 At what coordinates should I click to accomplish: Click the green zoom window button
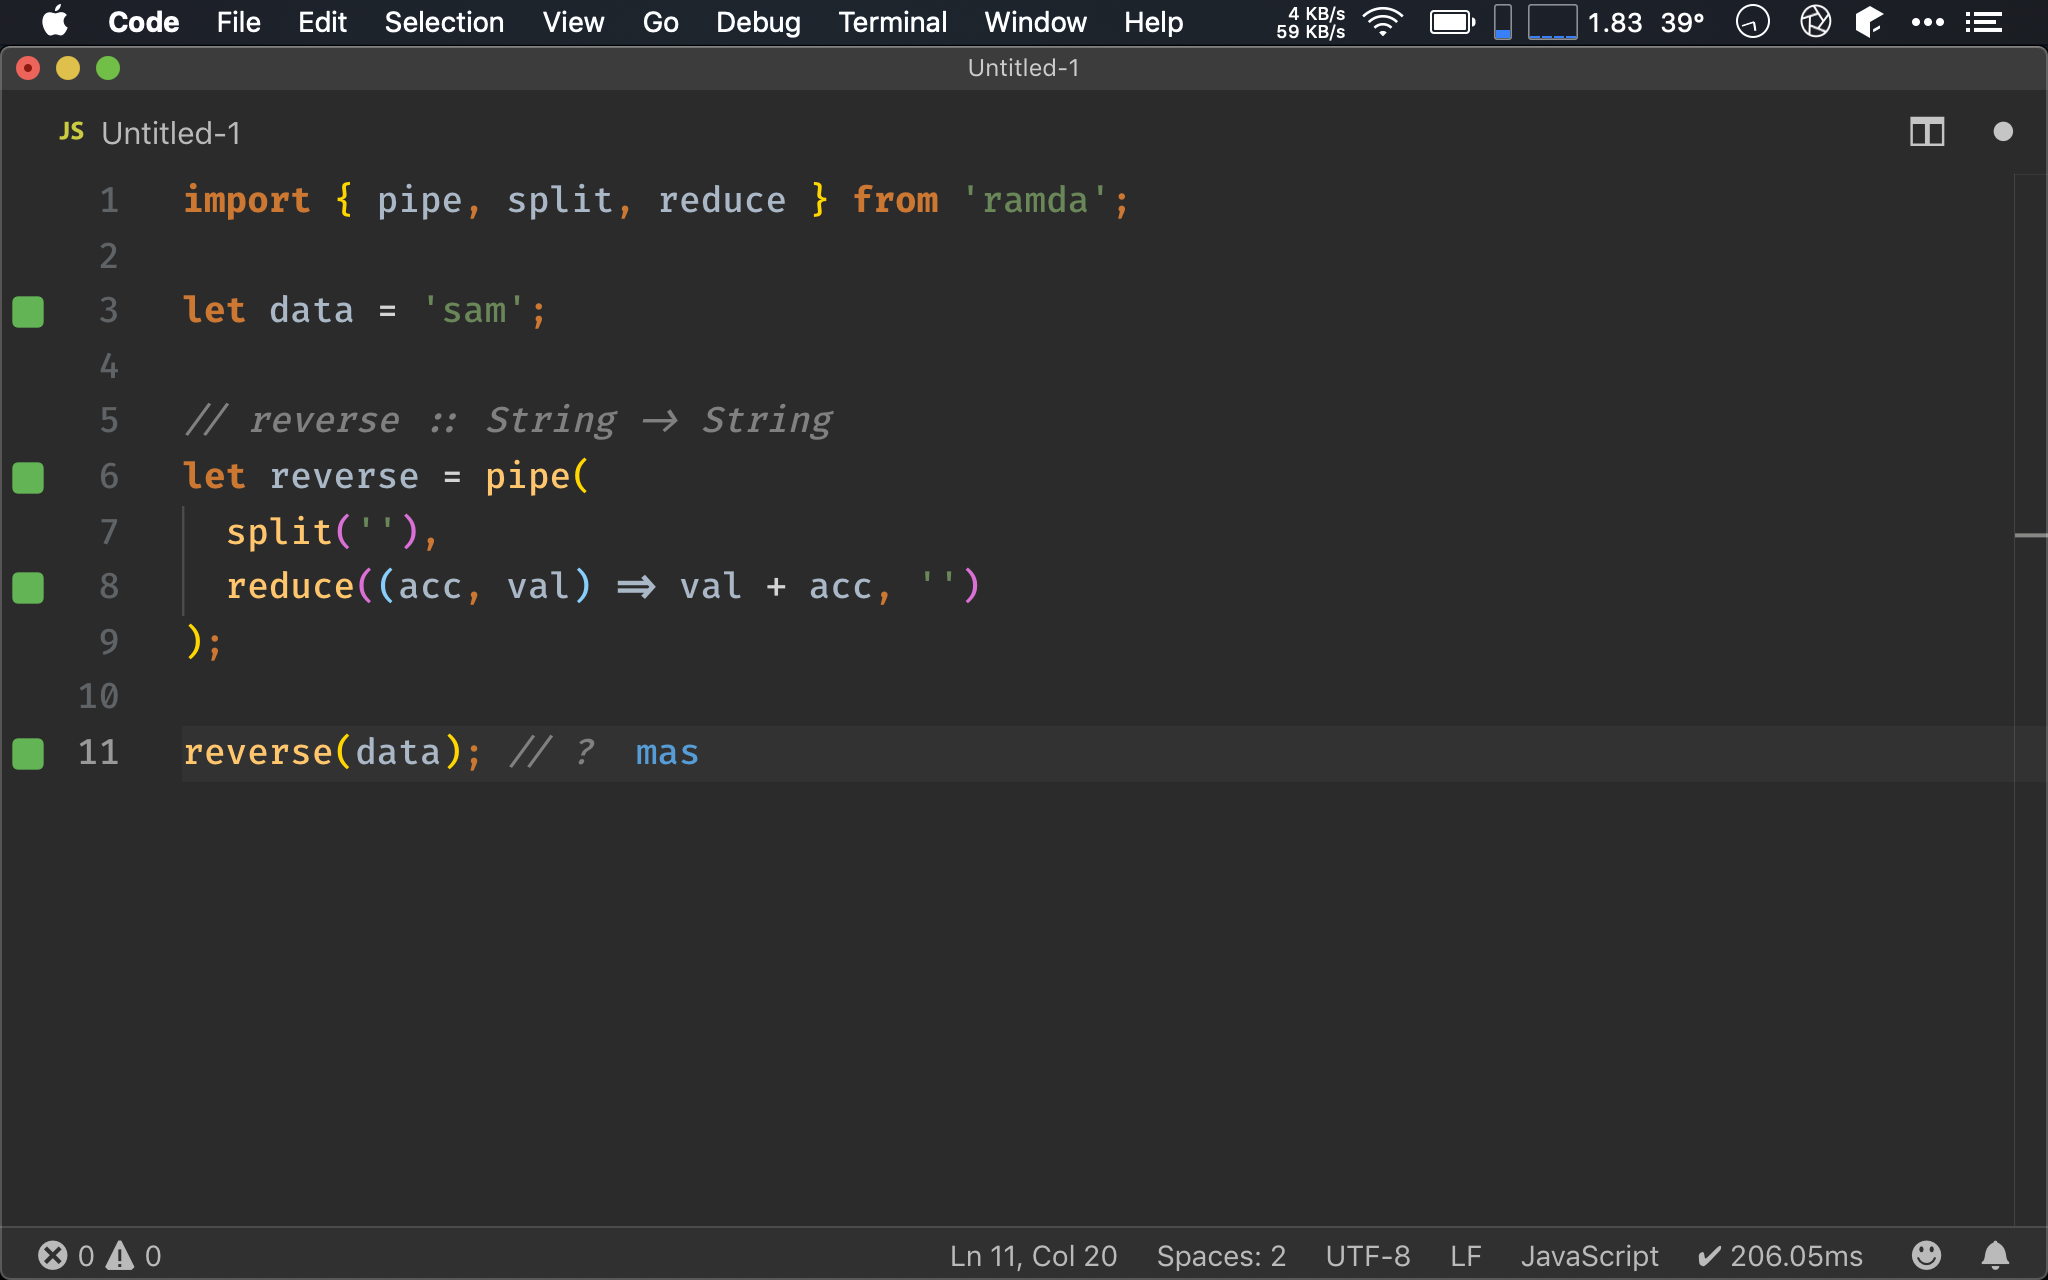(108, 68)
